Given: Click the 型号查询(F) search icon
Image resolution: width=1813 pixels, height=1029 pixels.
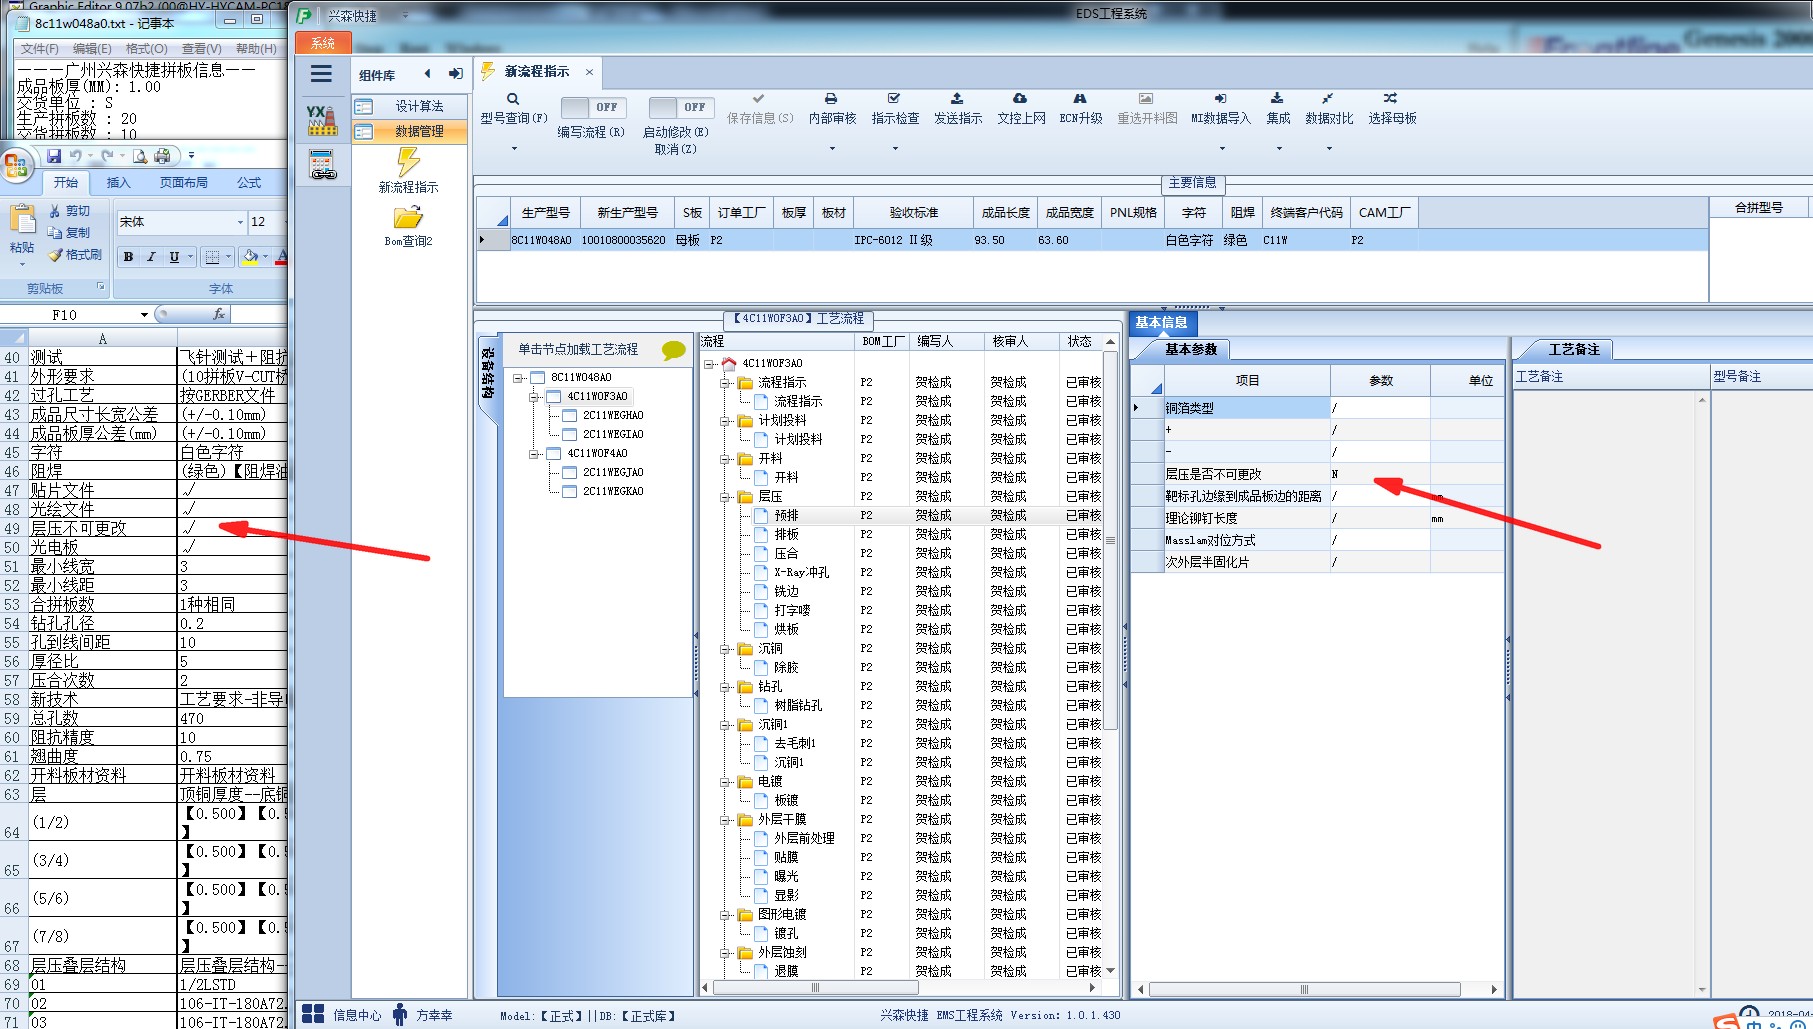Looking at the screenshot, I should (x=513, y=99).
